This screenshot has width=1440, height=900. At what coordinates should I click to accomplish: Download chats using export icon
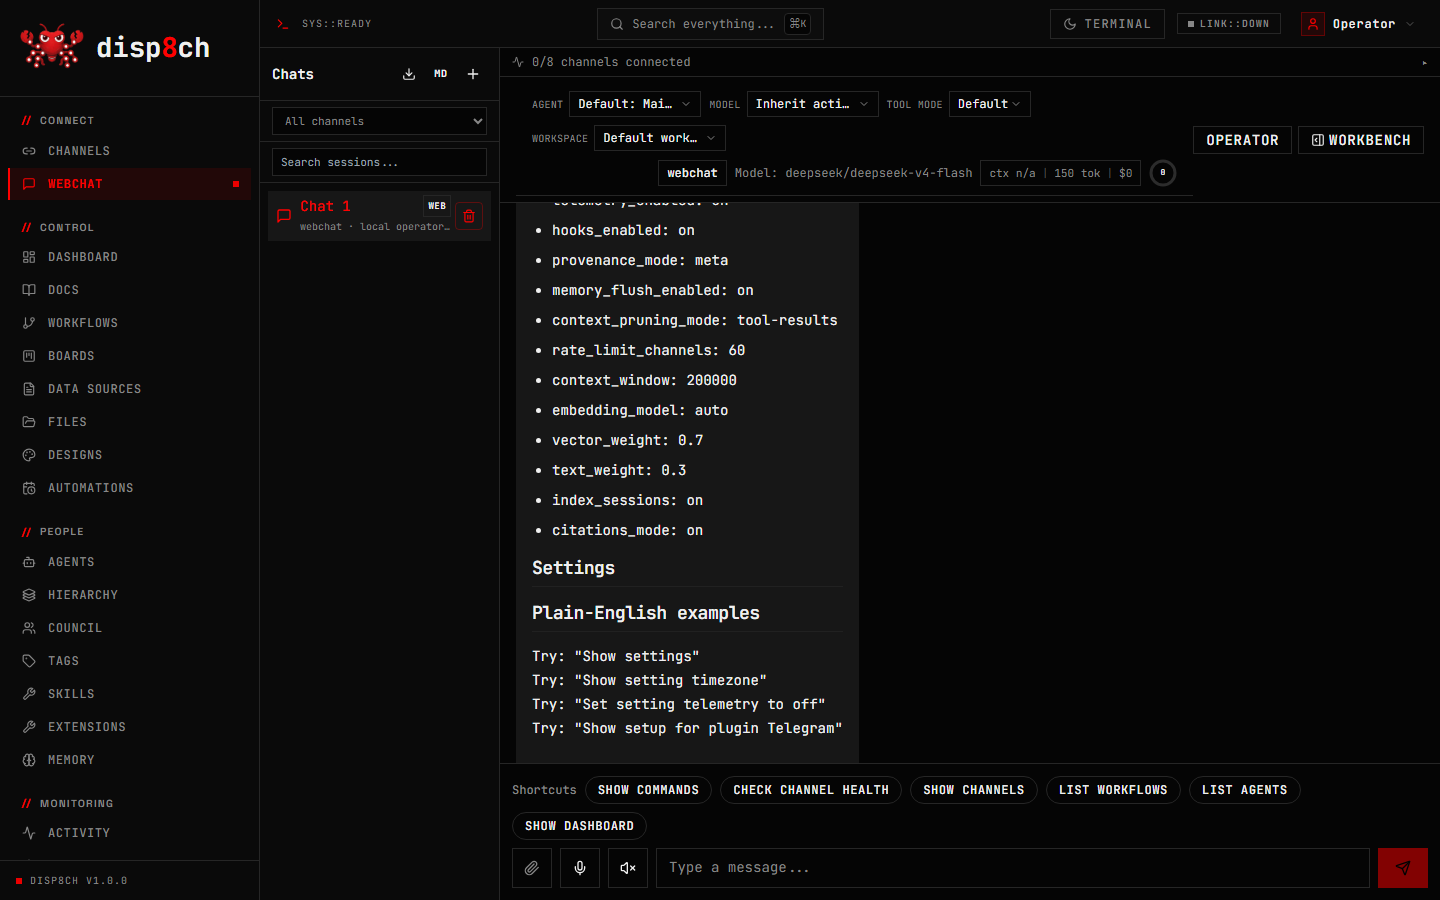409,74
